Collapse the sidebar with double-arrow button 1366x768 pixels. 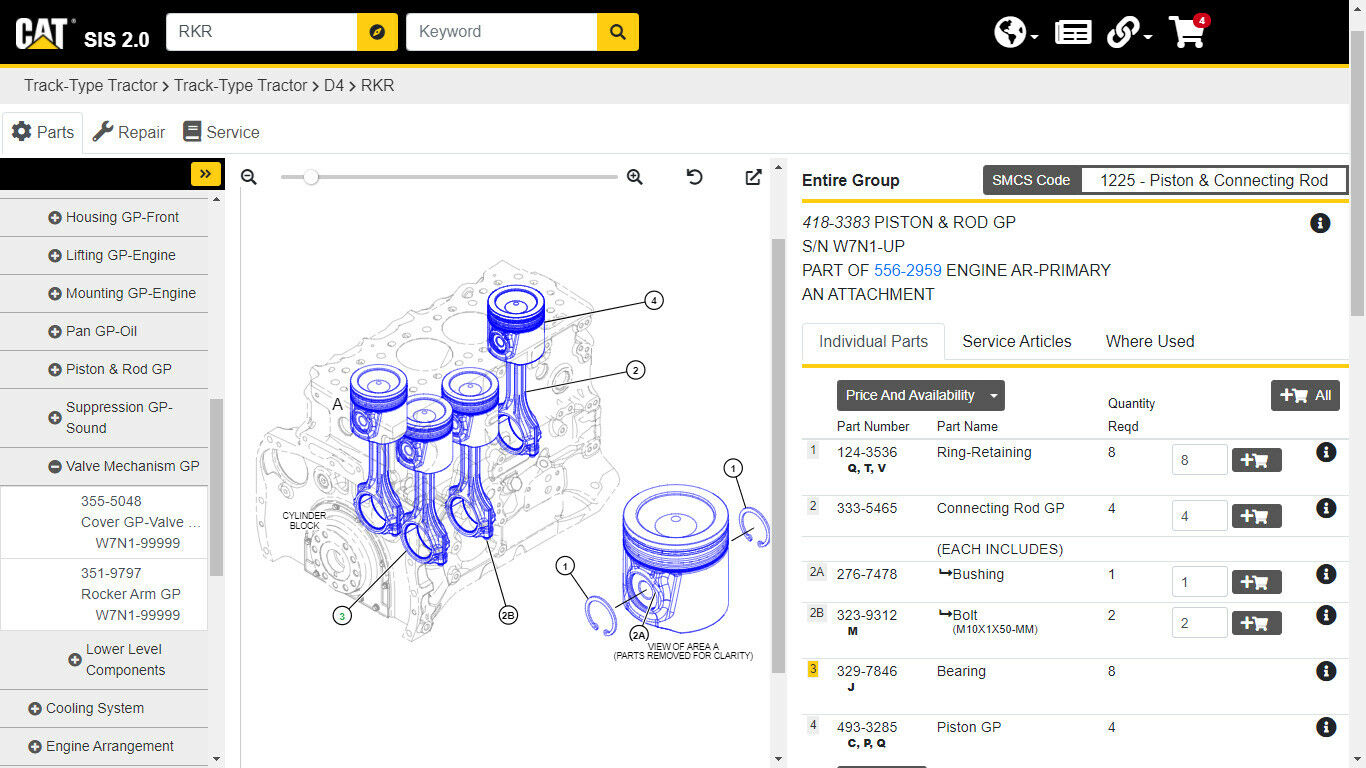[x=205, y=174]
